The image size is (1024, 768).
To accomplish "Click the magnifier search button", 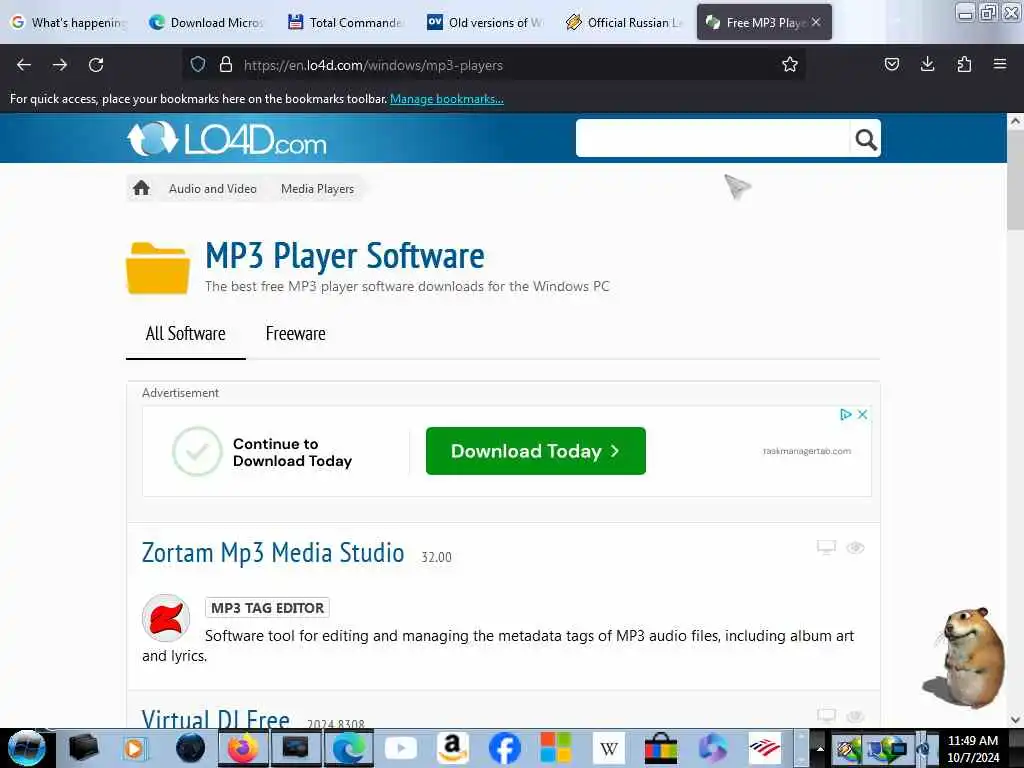I will click(865, 138).
